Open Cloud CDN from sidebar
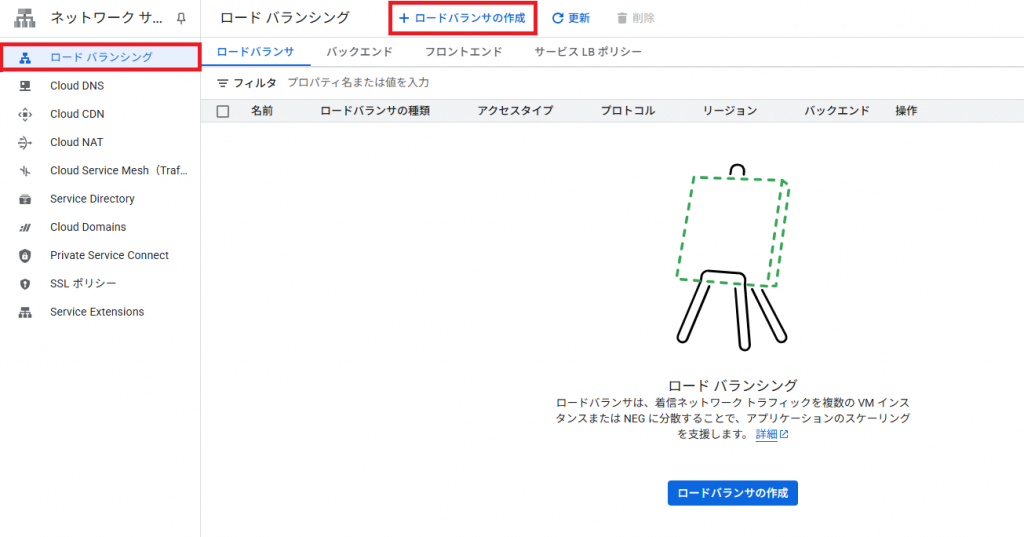The width and height of the screenshot is (1024, 537). [x=77, y=114]
